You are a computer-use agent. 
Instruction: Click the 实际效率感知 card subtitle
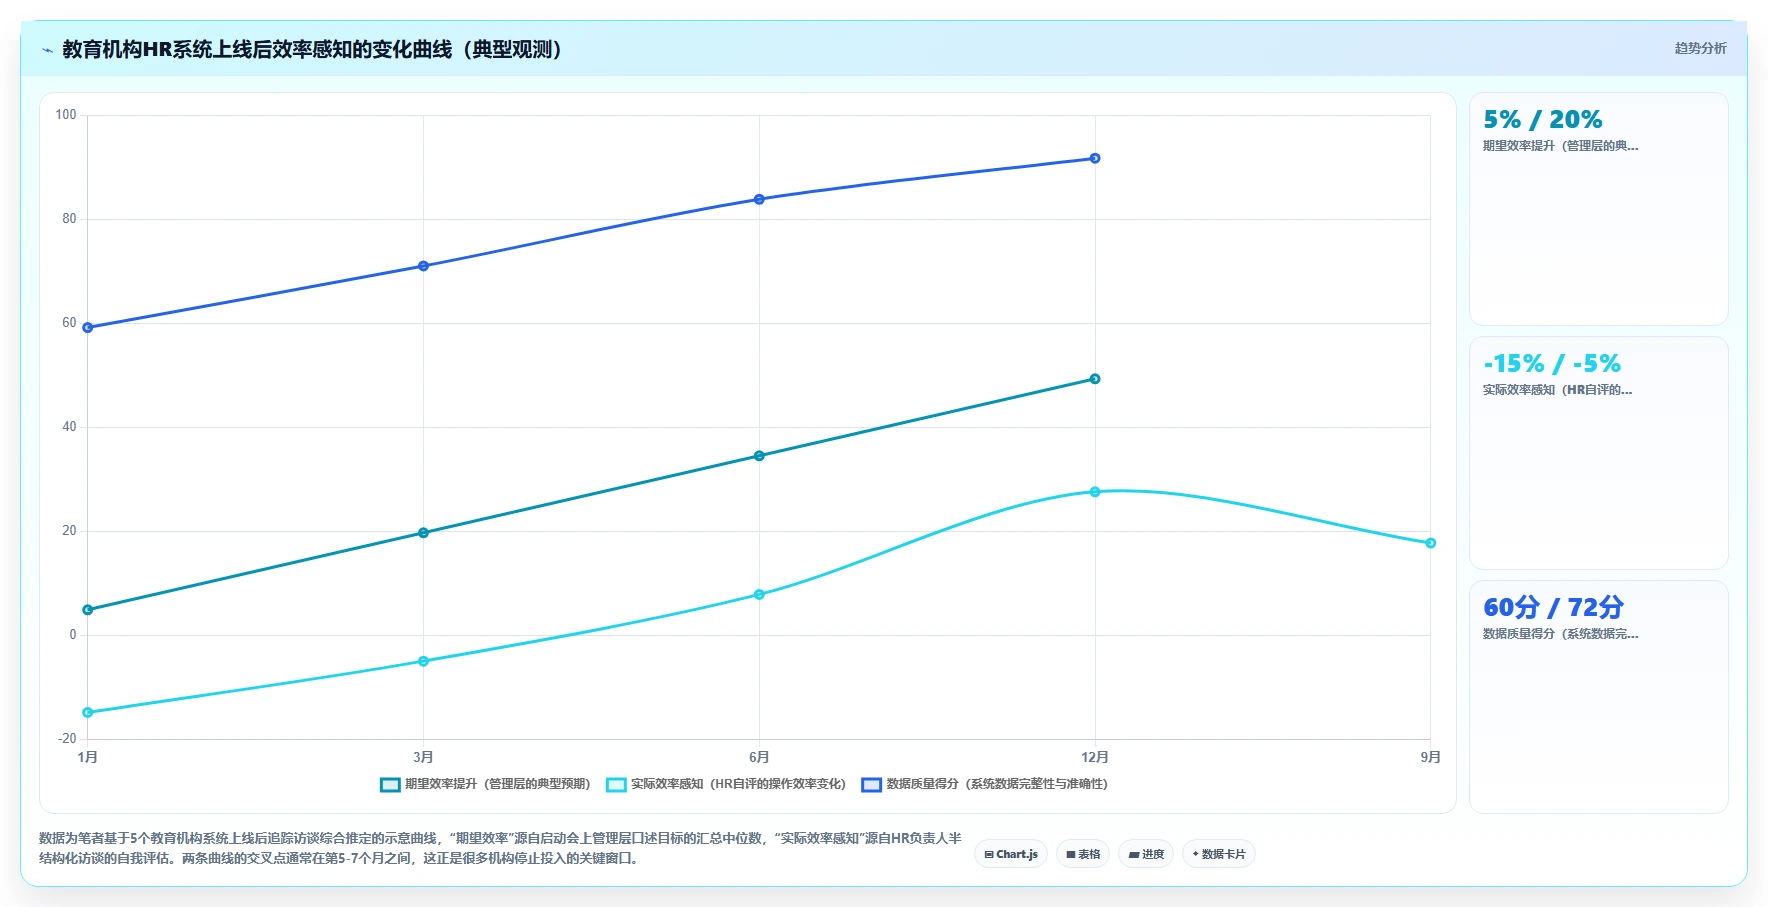pos(1557,390)
